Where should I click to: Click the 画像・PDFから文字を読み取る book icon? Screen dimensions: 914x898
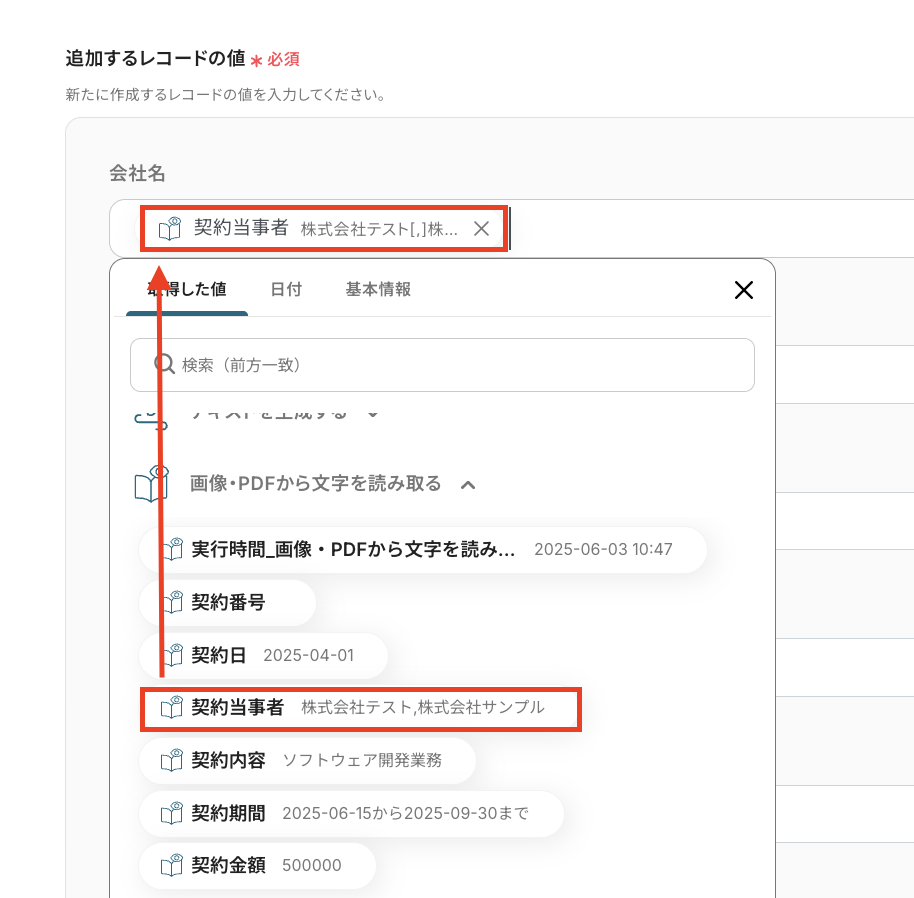(x=151, y=484)
